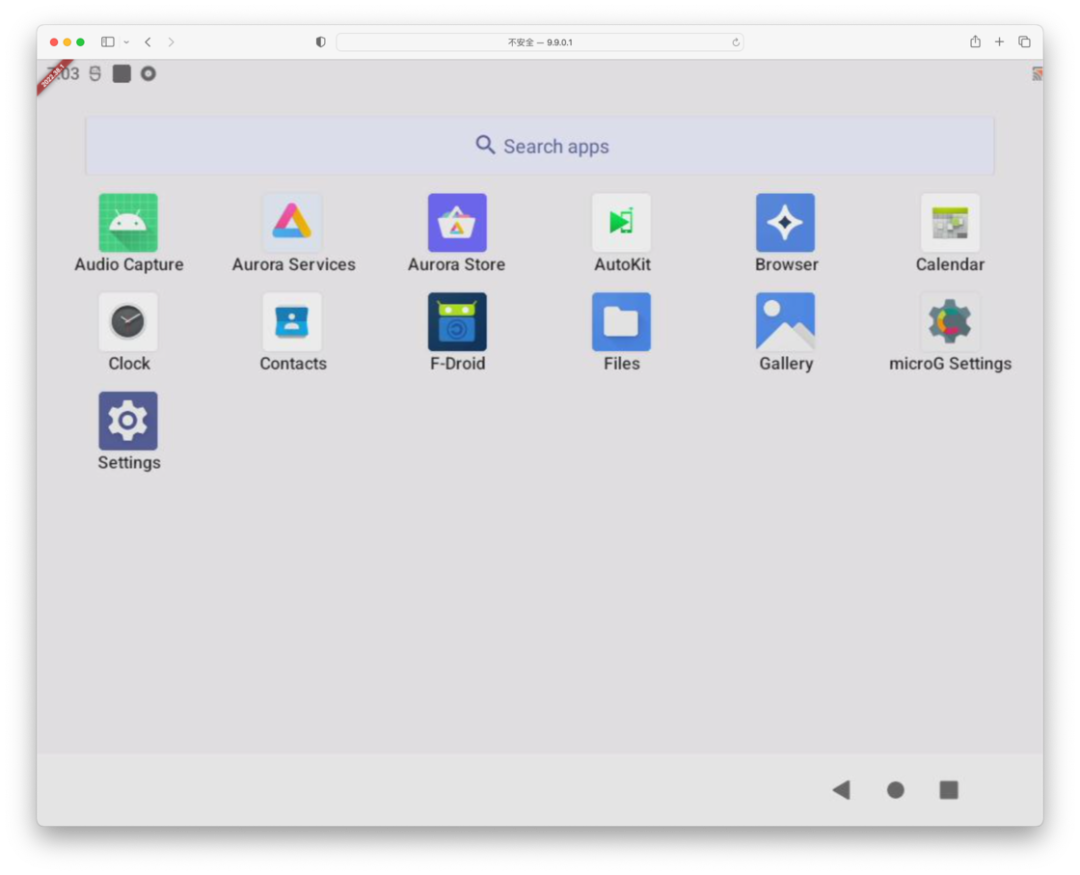Reload the page in Safari
The width and height of the screenshot is (1080, 875).
tap(736, 42)
